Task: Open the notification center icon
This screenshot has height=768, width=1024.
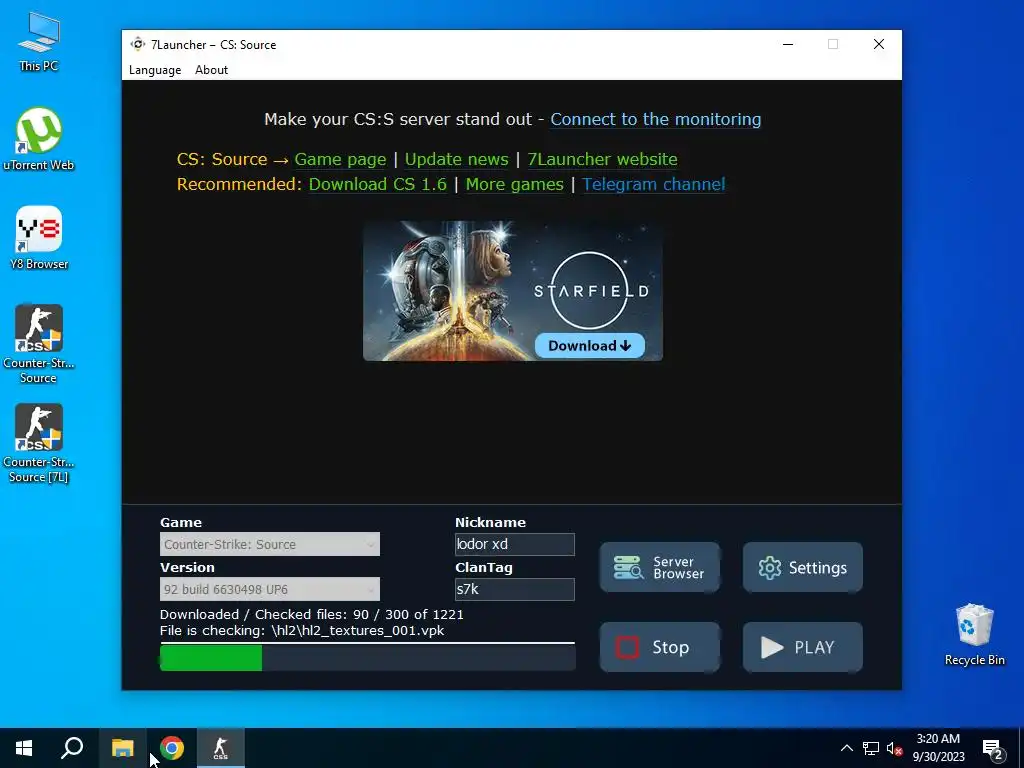Action: pos(993,748)
